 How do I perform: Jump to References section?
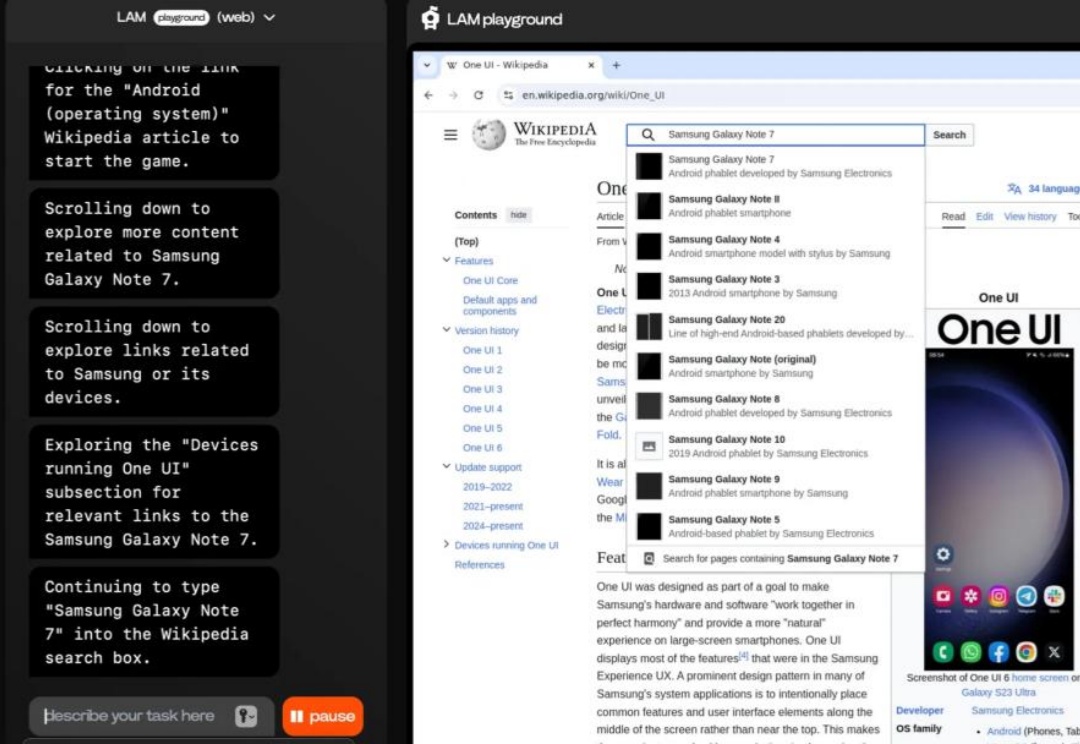(x=479, y=565)
